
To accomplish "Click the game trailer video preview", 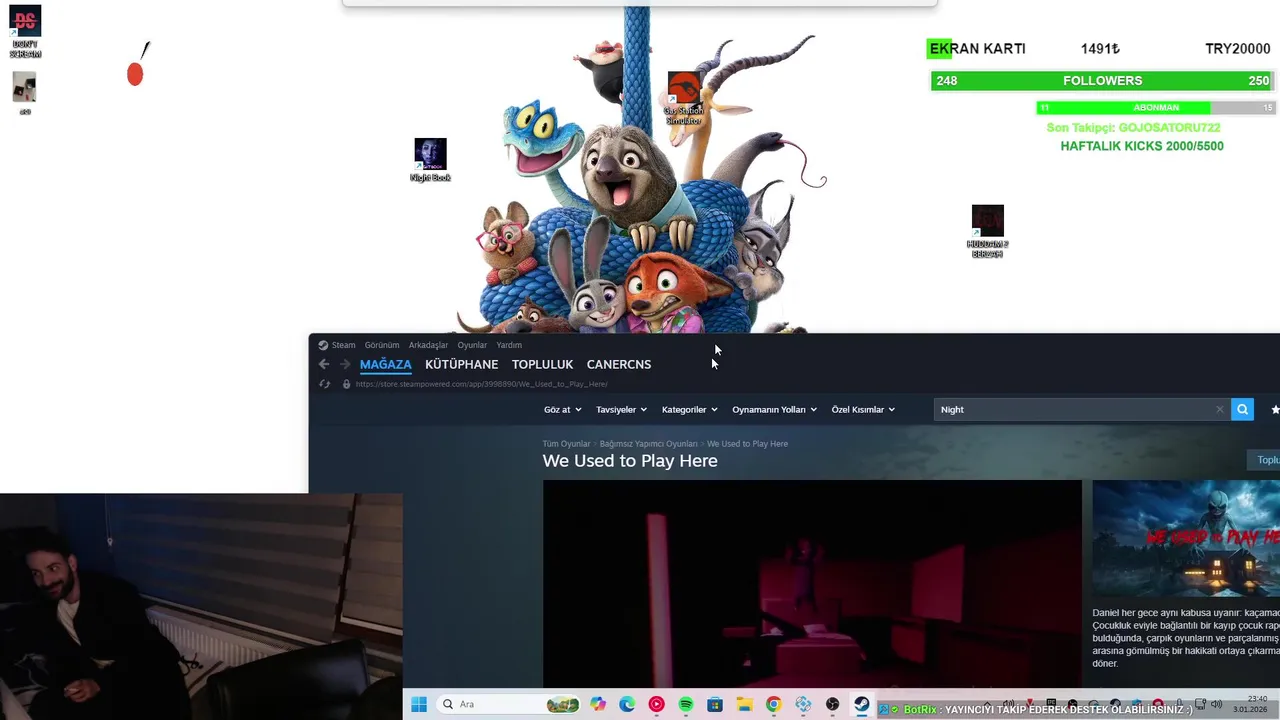I will (812, 584).
